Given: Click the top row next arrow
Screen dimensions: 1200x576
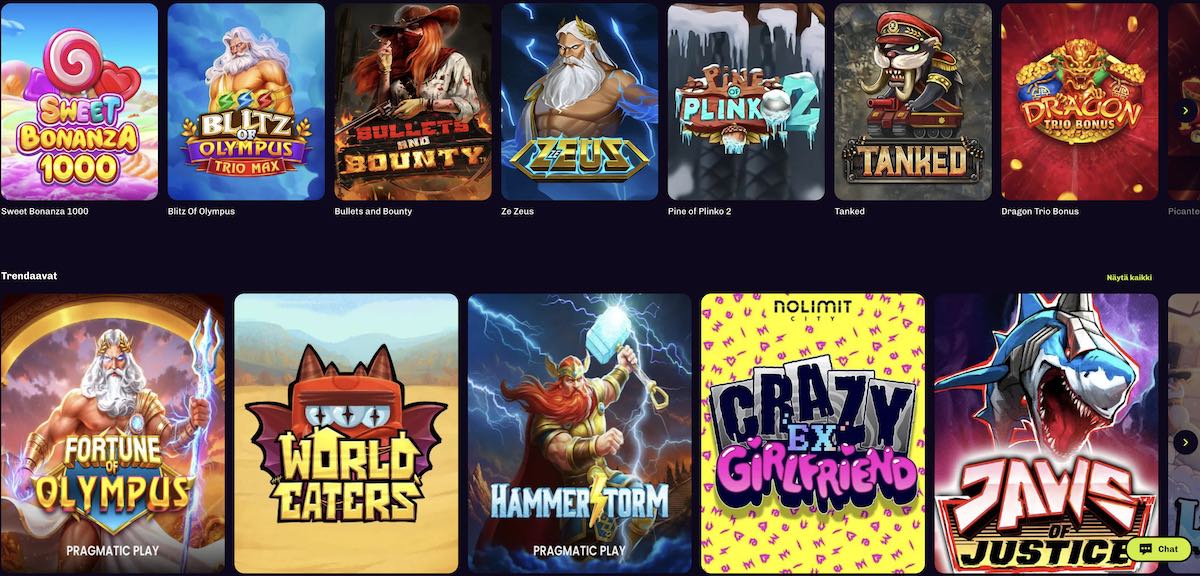Looking at the screenshot, I should coord(1185,110).
